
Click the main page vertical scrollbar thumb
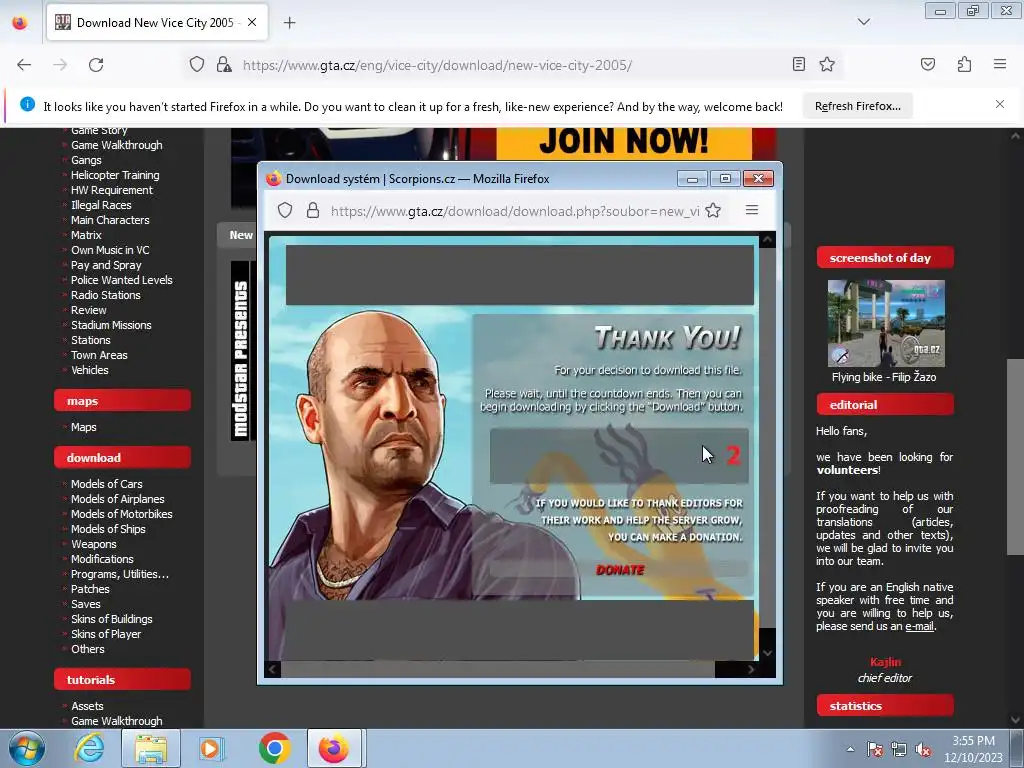click(x=1014, y=457)
